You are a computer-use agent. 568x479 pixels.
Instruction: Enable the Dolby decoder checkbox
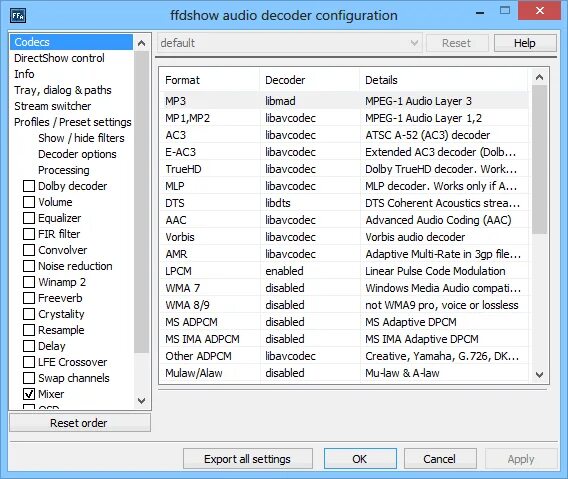pyautogui.click(x=29, y=186)
